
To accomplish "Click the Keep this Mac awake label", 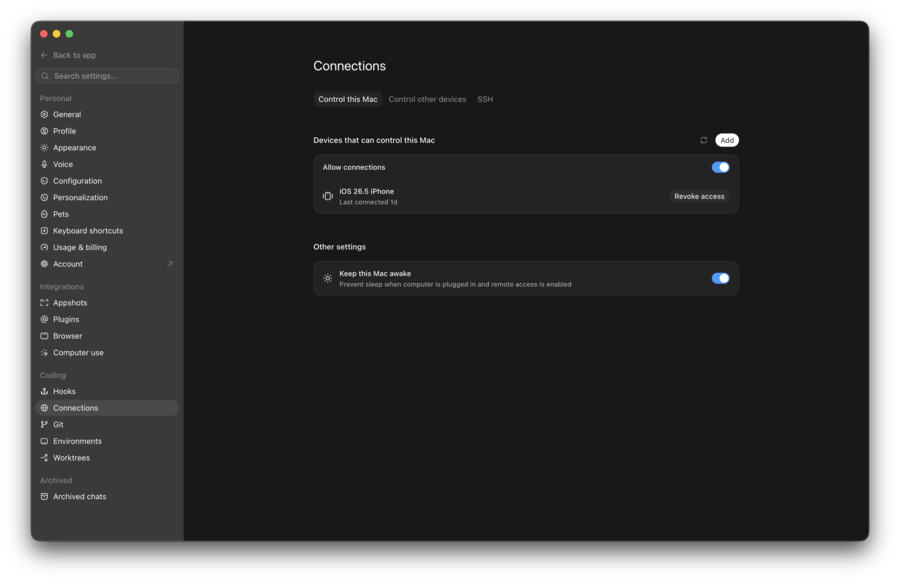I will click(375, 274).
